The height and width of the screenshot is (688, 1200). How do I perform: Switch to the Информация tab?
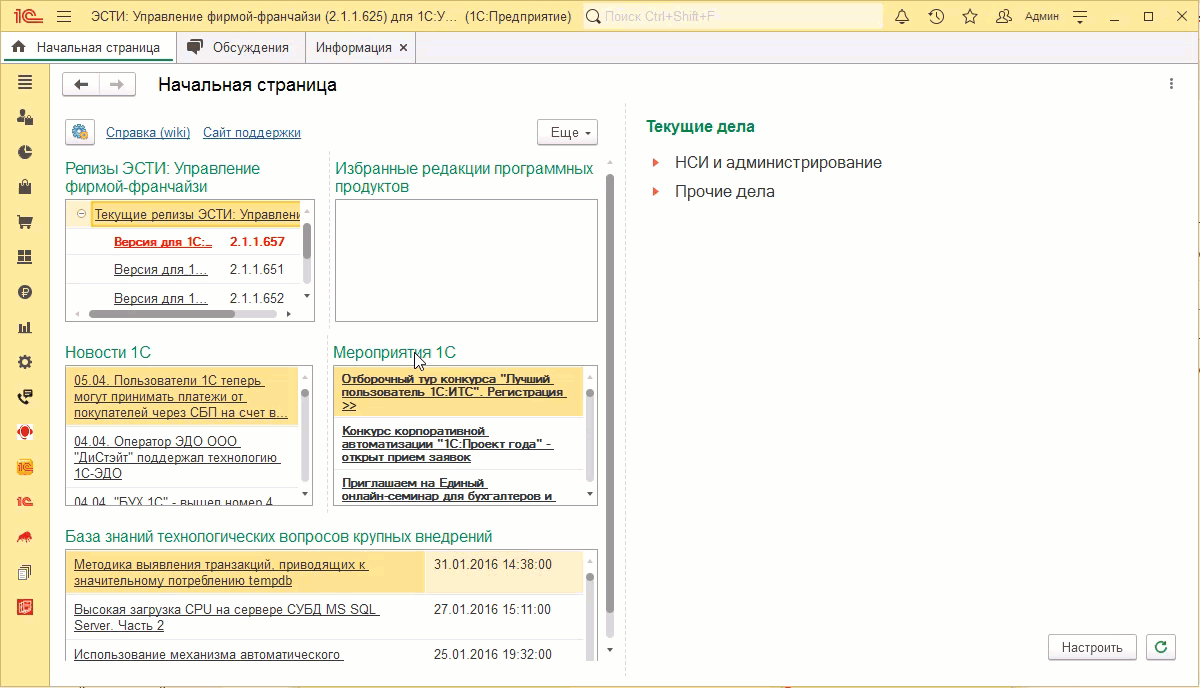click(x=353, y=47)
